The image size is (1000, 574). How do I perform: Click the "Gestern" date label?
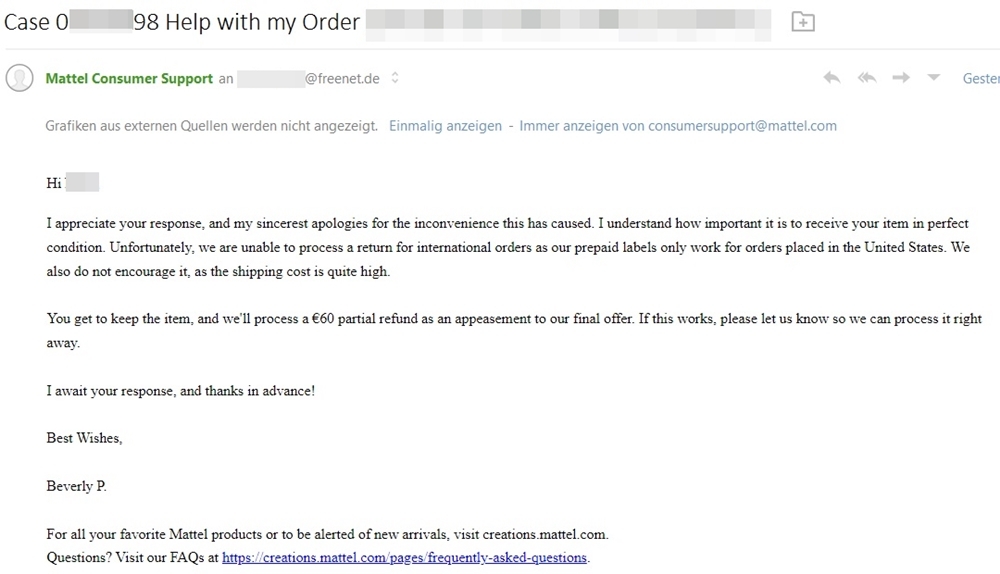coord(981,78)
